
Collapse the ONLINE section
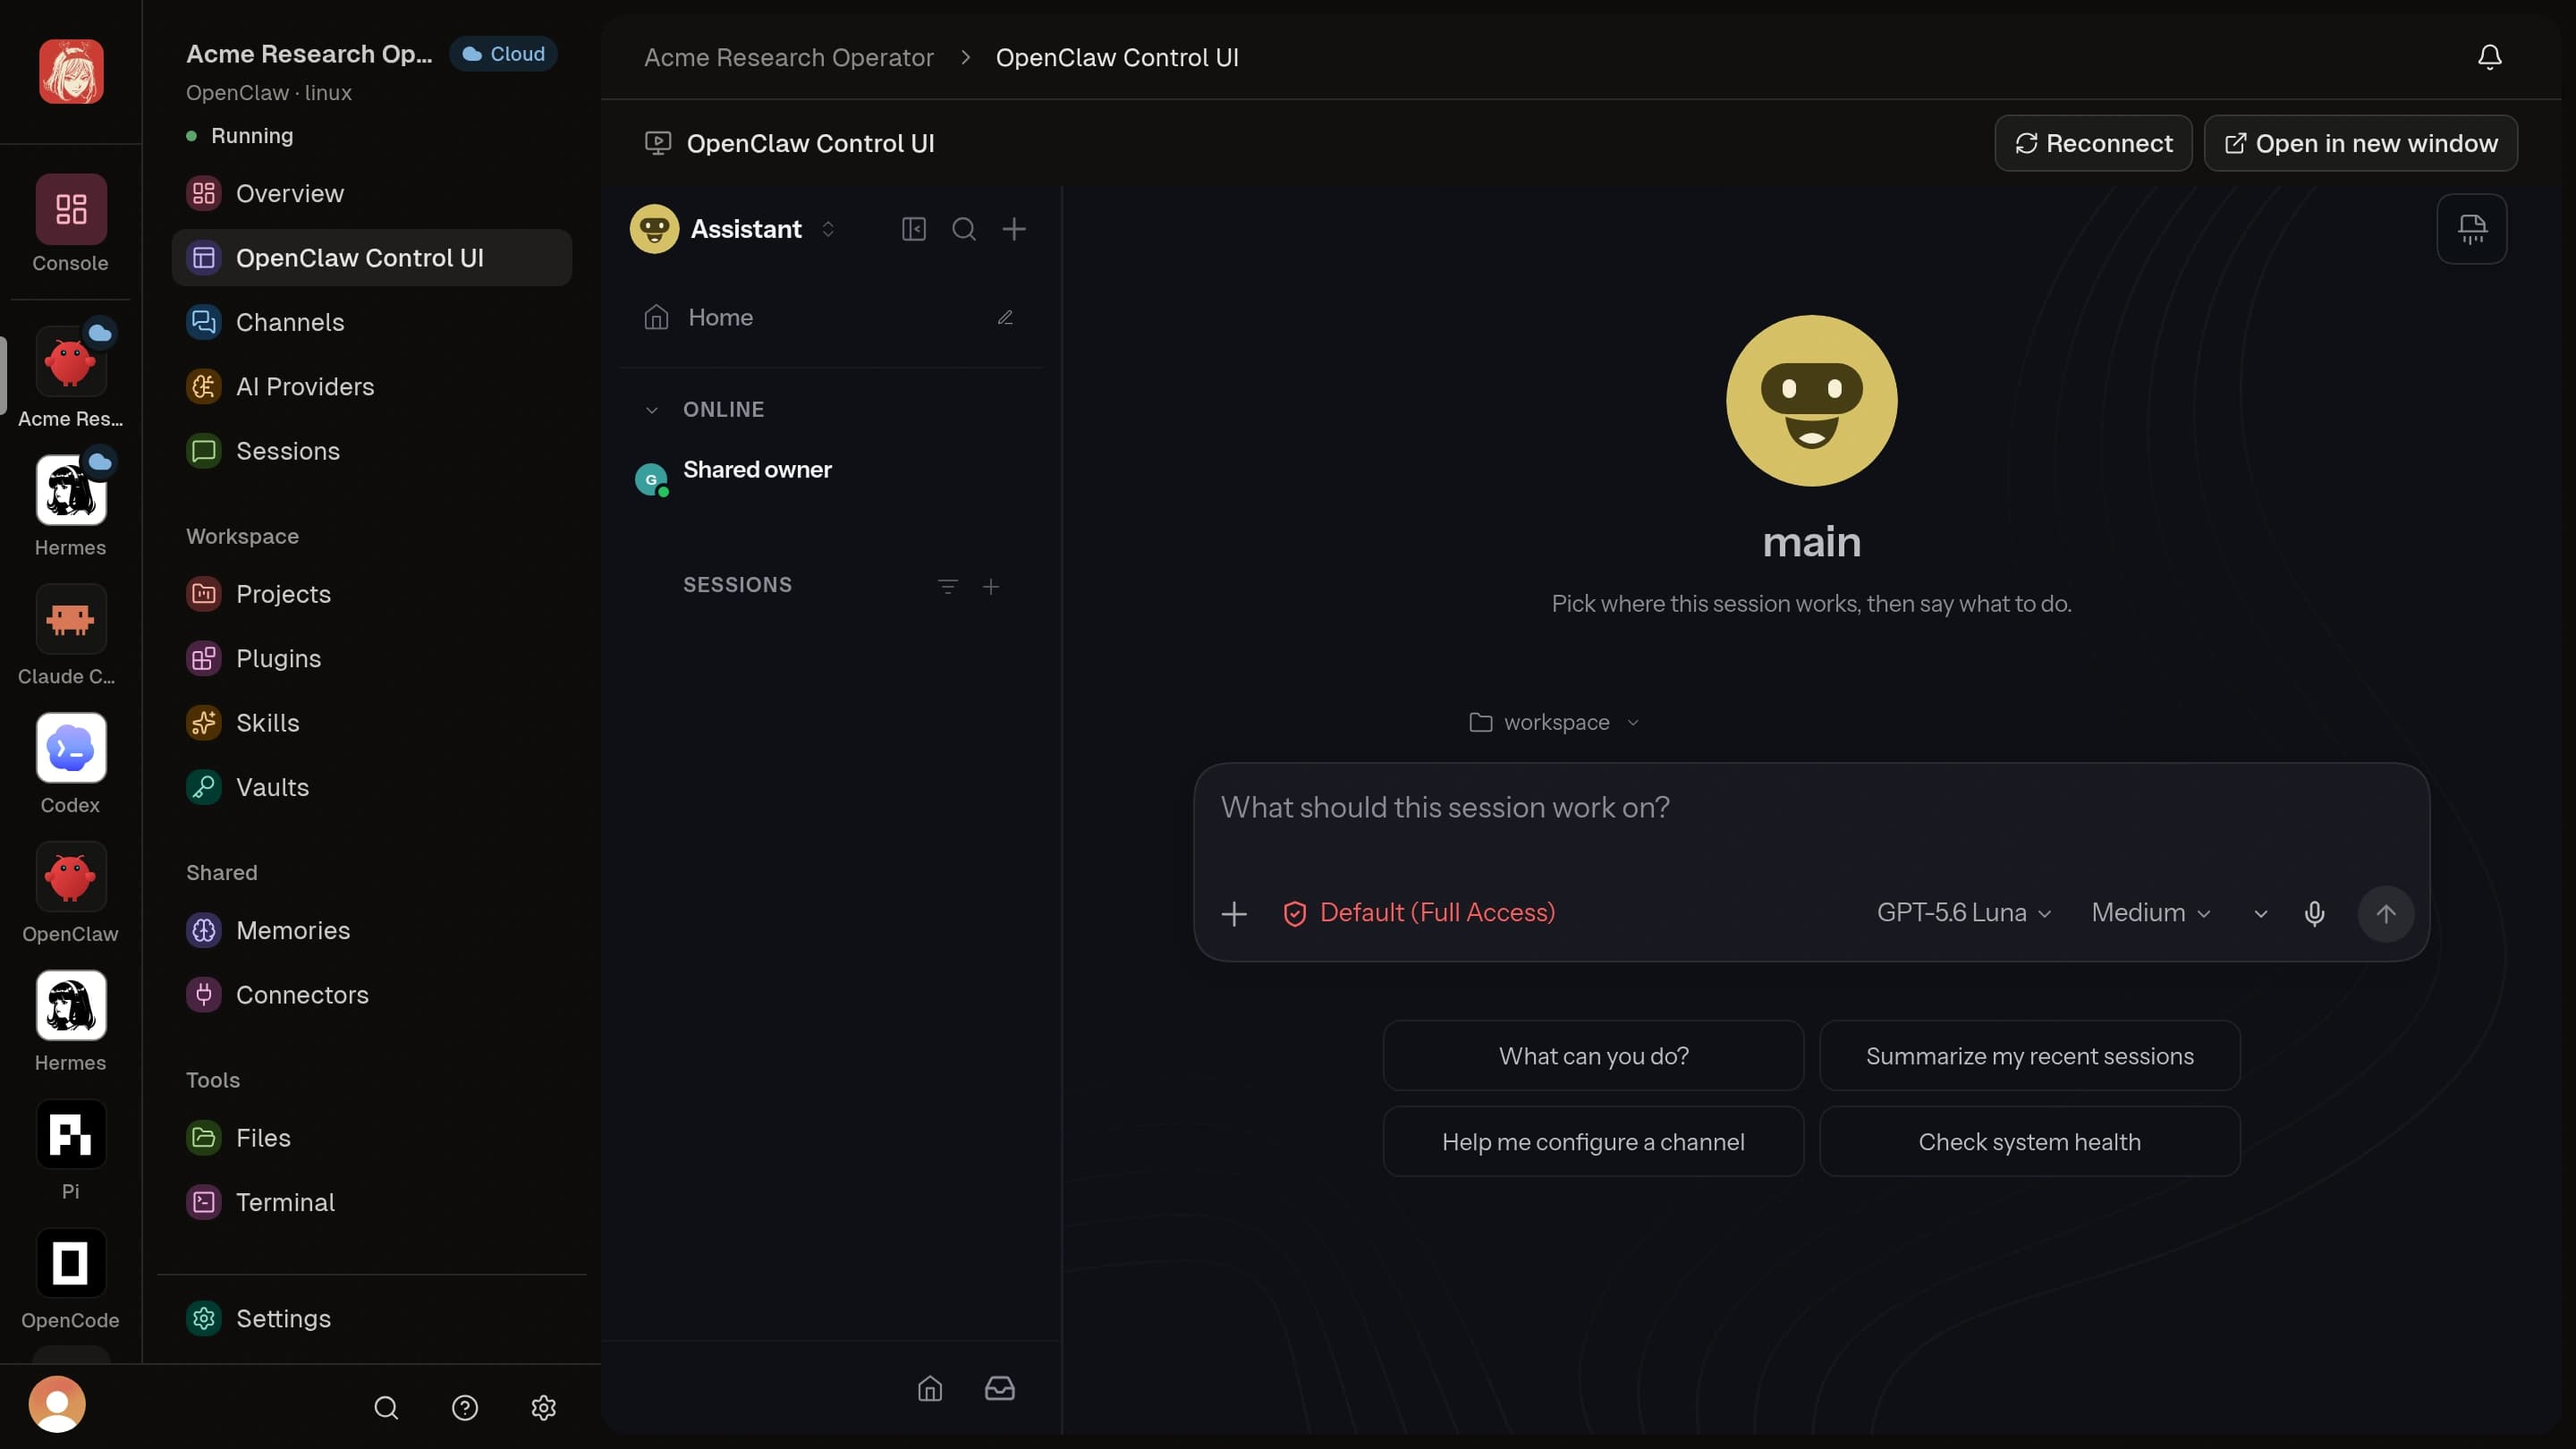coord(652,410)
